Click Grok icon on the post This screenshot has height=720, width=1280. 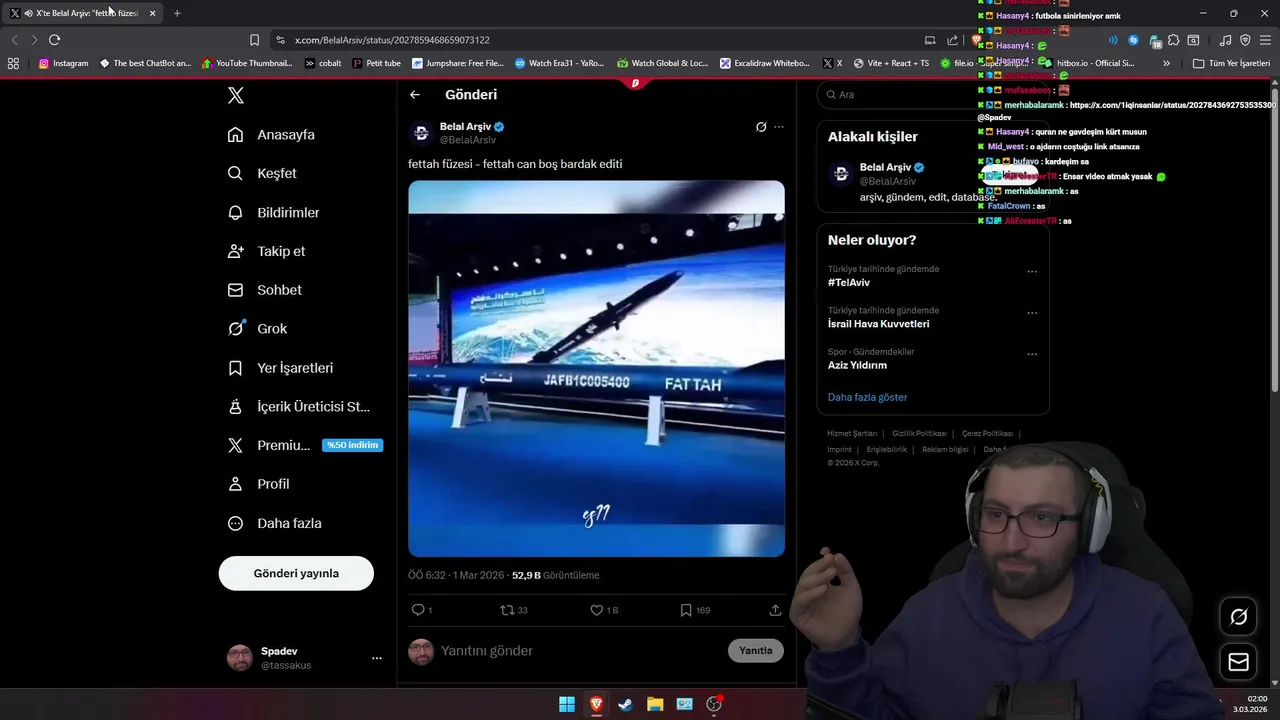(761, 127)
